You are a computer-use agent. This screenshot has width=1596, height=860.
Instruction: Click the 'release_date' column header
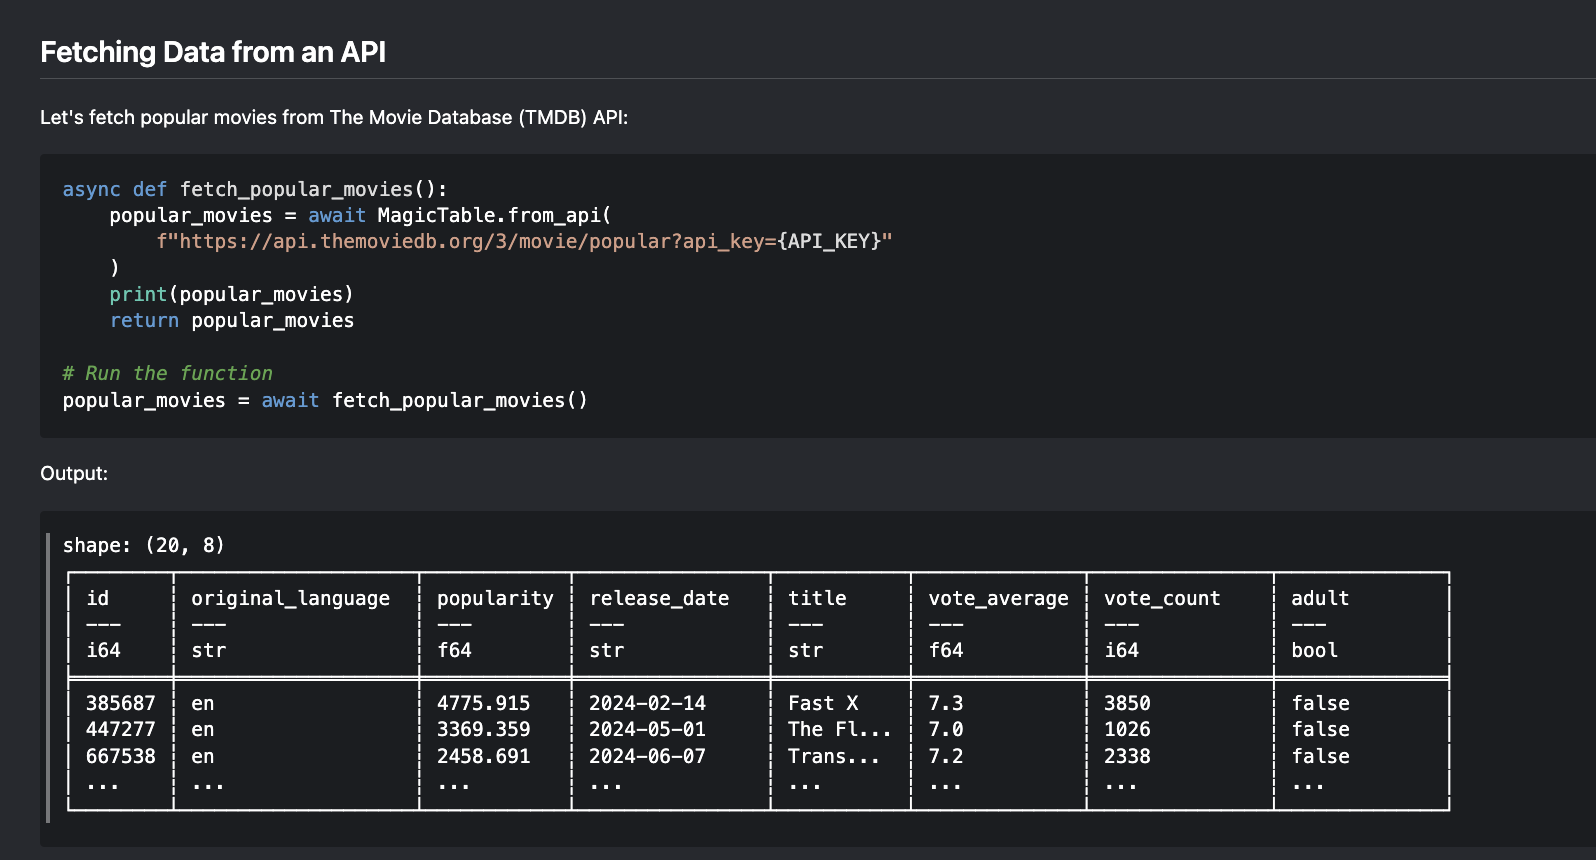[x=659, y=598]
